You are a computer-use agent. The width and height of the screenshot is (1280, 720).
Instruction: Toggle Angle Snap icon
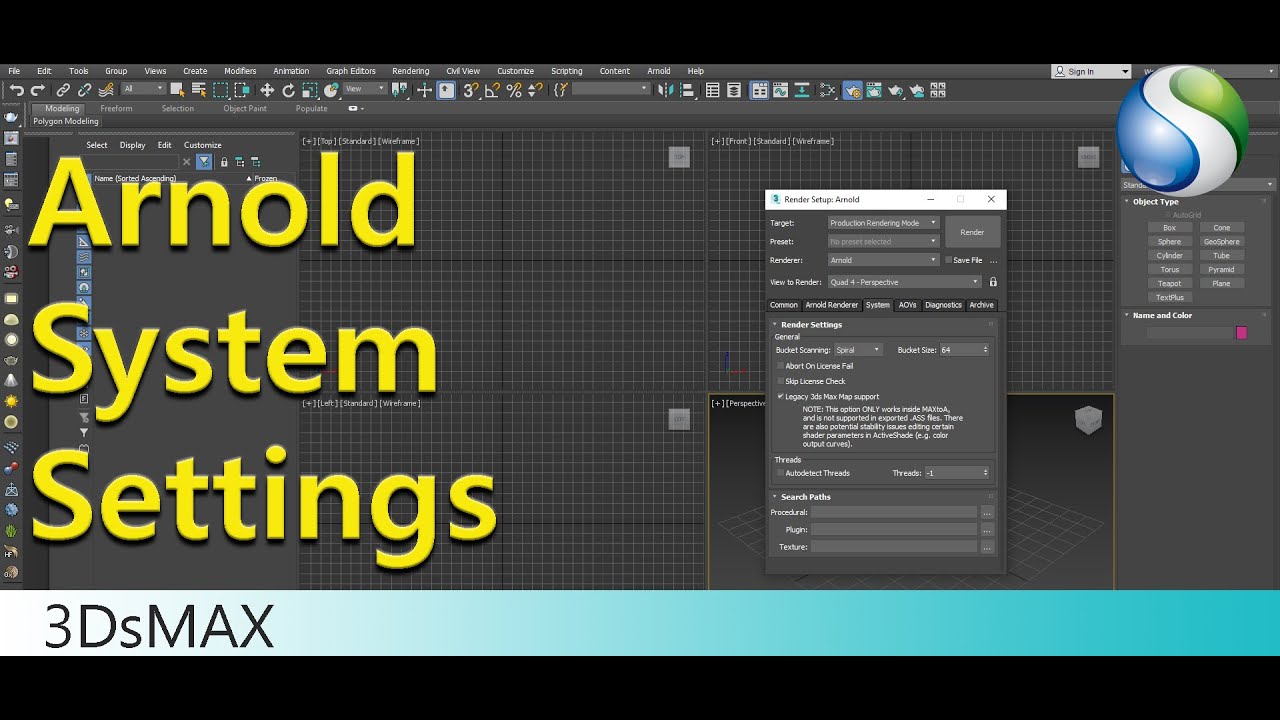(491, 90)
